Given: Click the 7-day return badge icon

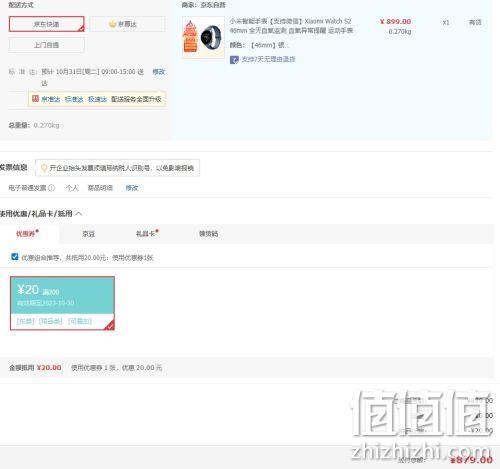Looking at the screenshot, I should pyautogui.click(x=234, y=60).
